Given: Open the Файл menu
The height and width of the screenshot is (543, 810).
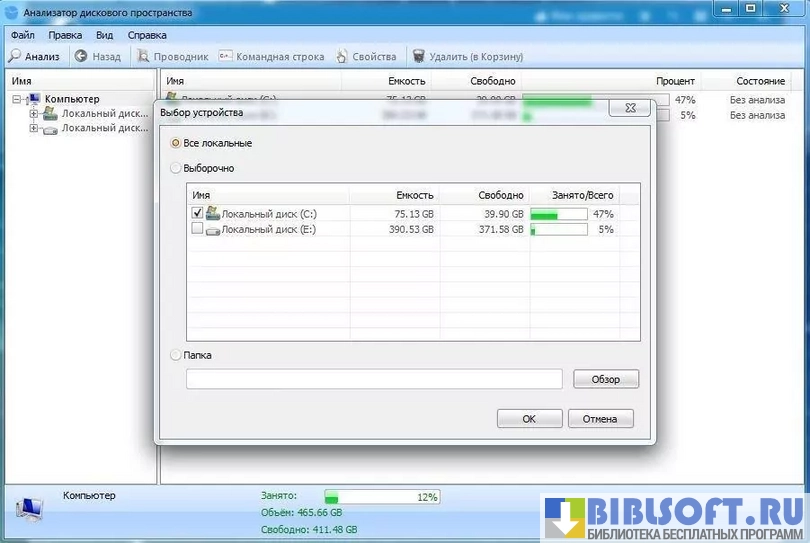Looking at the screenshot, I should [x=22, y=35].
